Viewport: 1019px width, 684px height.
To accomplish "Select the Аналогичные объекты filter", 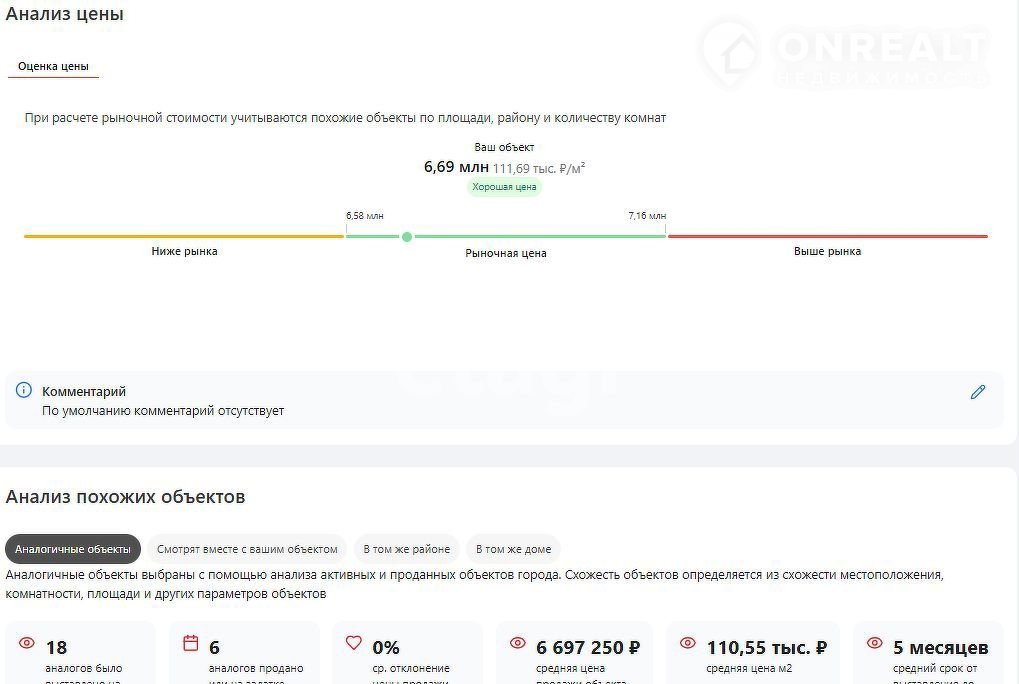I will tap(72, 549).
